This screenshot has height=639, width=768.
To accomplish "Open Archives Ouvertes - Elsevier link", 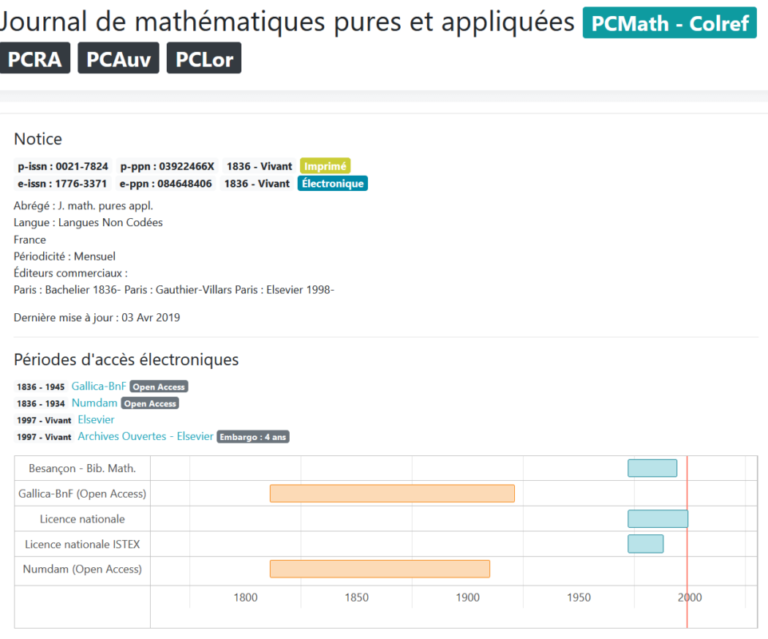I will tap(145, 436).
